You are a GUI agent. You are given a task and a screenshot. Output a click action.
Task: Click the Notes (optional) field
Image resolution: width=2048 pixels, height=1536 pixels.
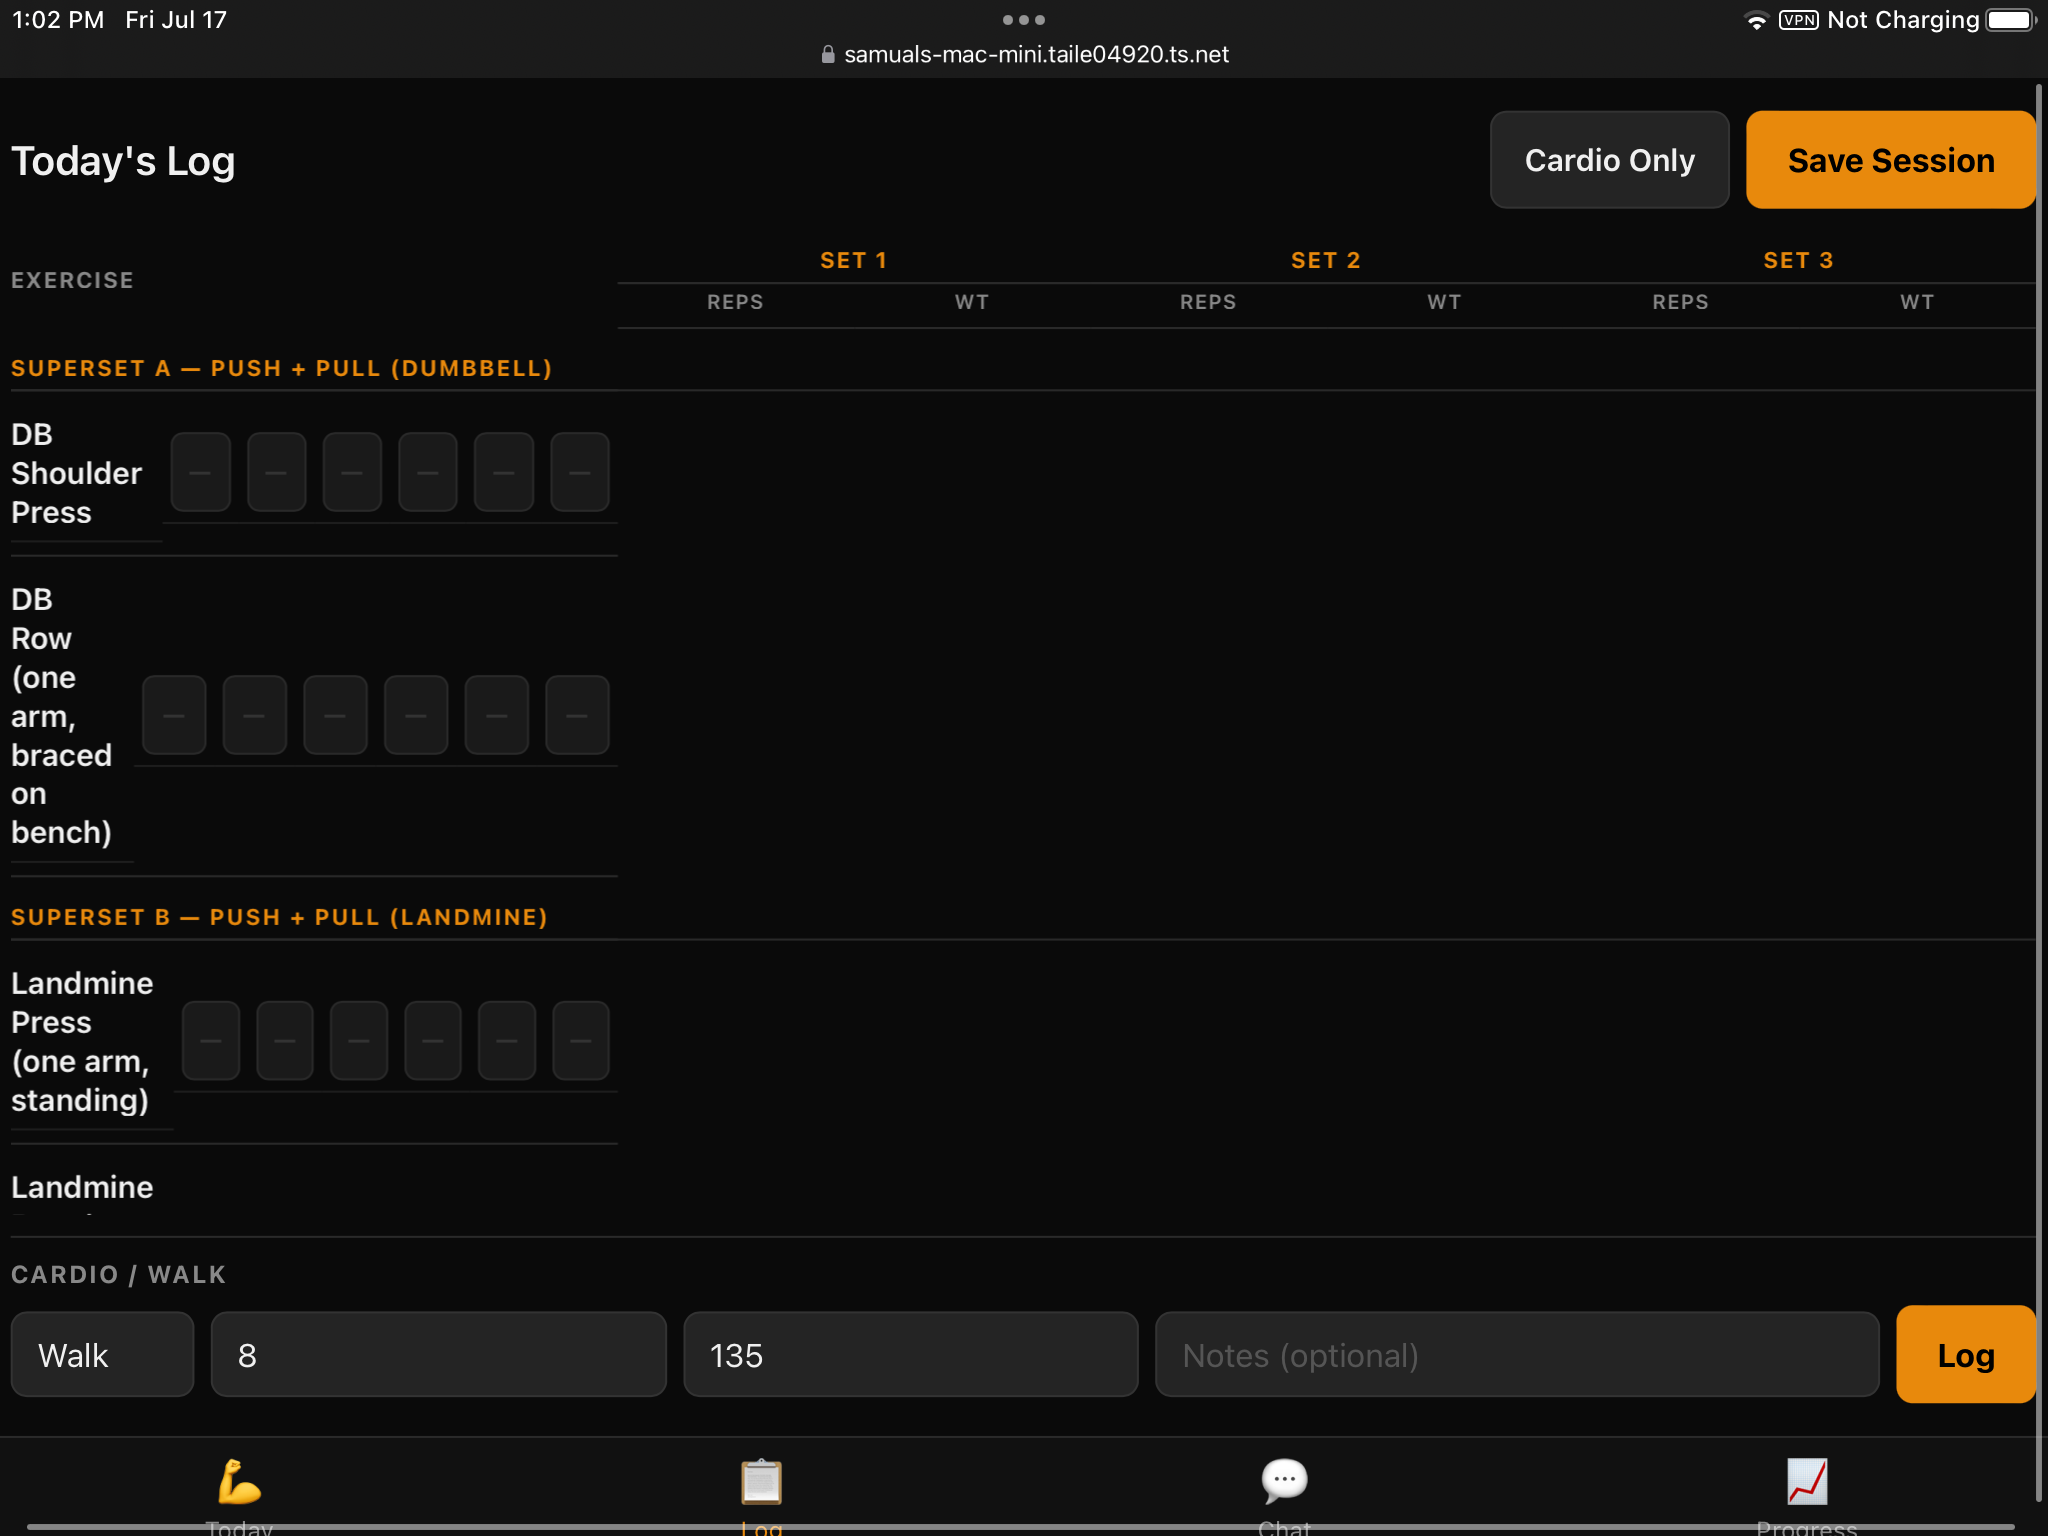point(1517,1355)
